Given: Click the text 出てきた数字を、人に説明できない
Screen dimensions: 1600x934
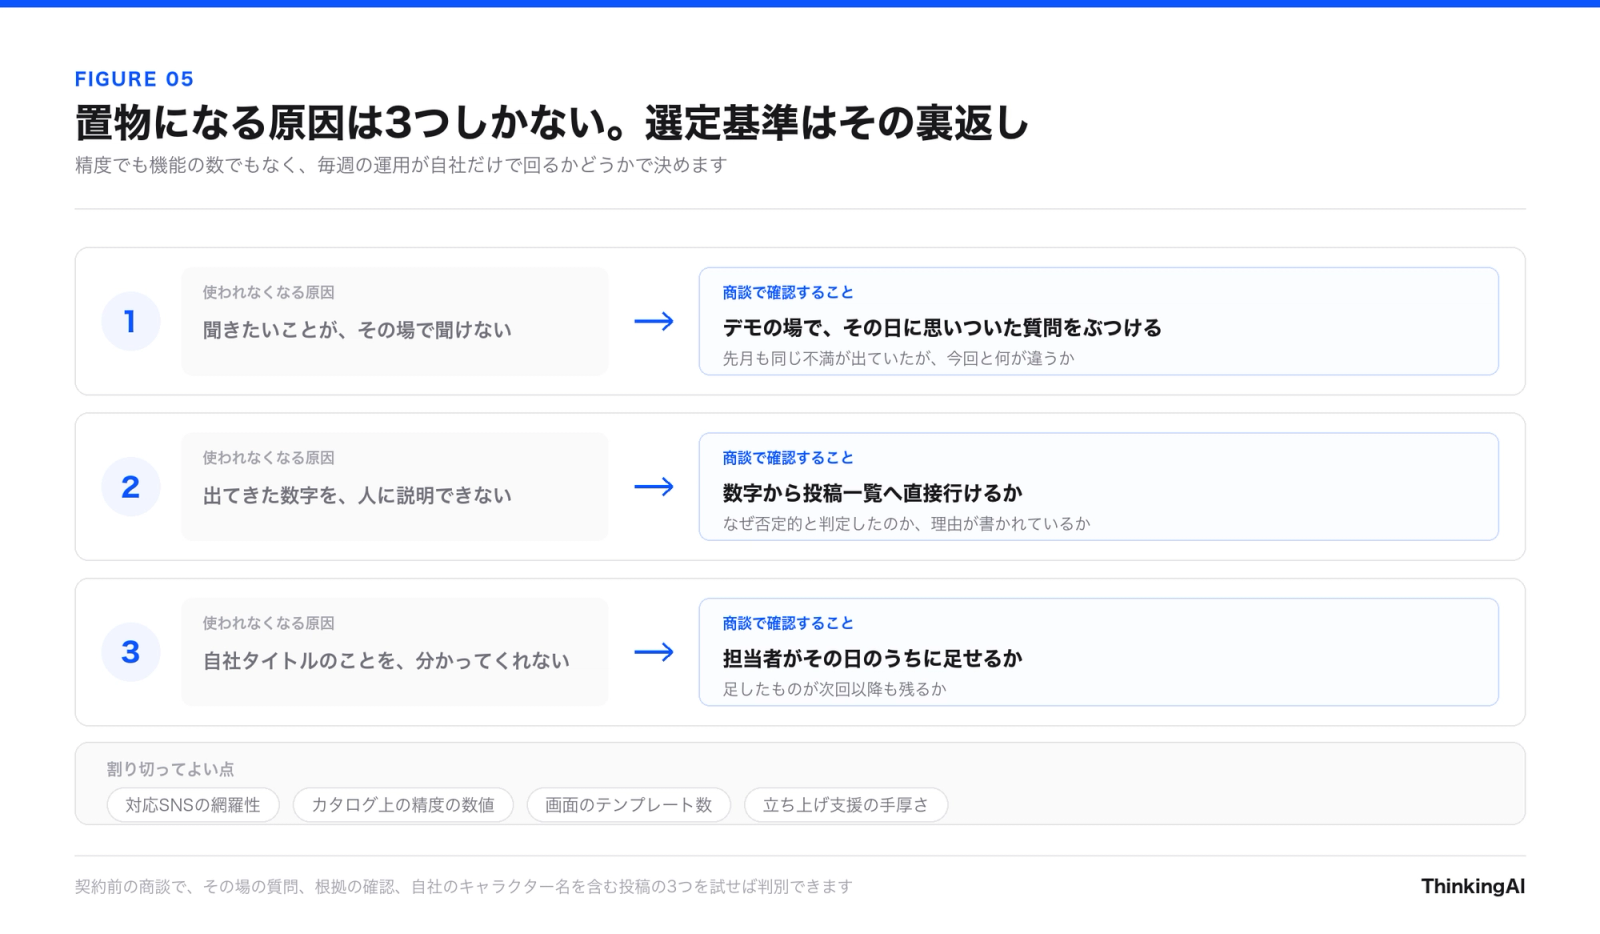Looking at the screenshot, I should coord(357,495).
